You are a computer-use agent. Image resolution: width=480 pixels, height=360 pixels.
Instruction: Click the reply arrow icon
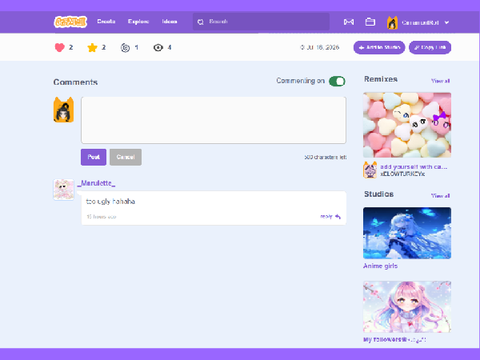click(338, 217)
